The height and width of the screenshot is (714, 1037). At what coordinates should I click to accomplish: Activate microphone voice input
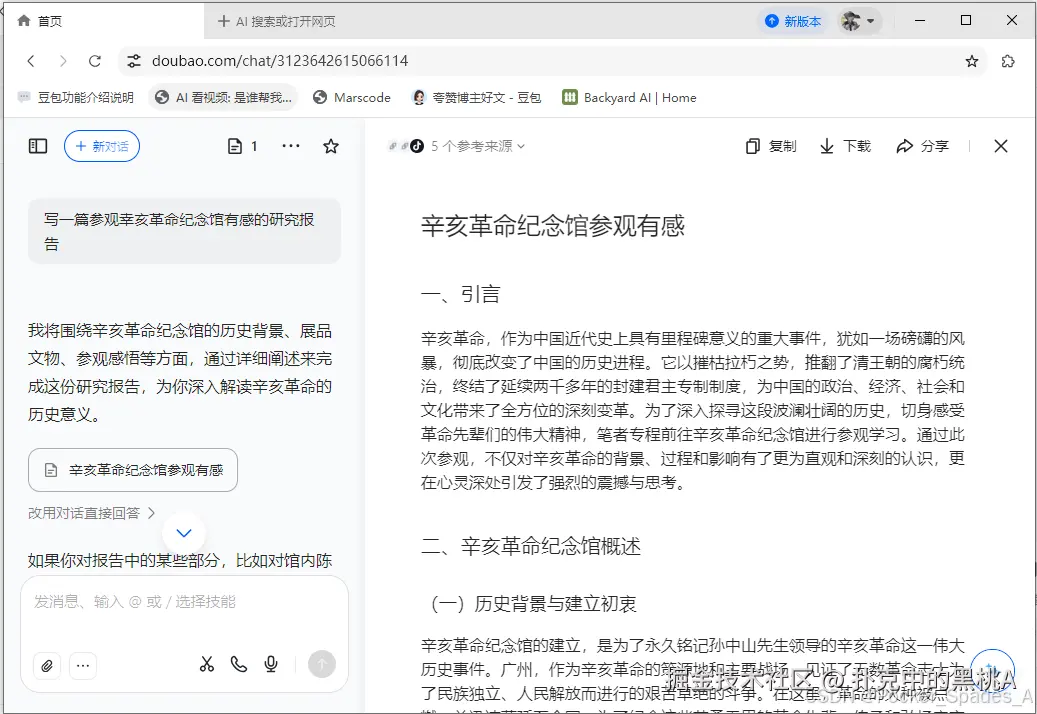[x=270, y=664]
